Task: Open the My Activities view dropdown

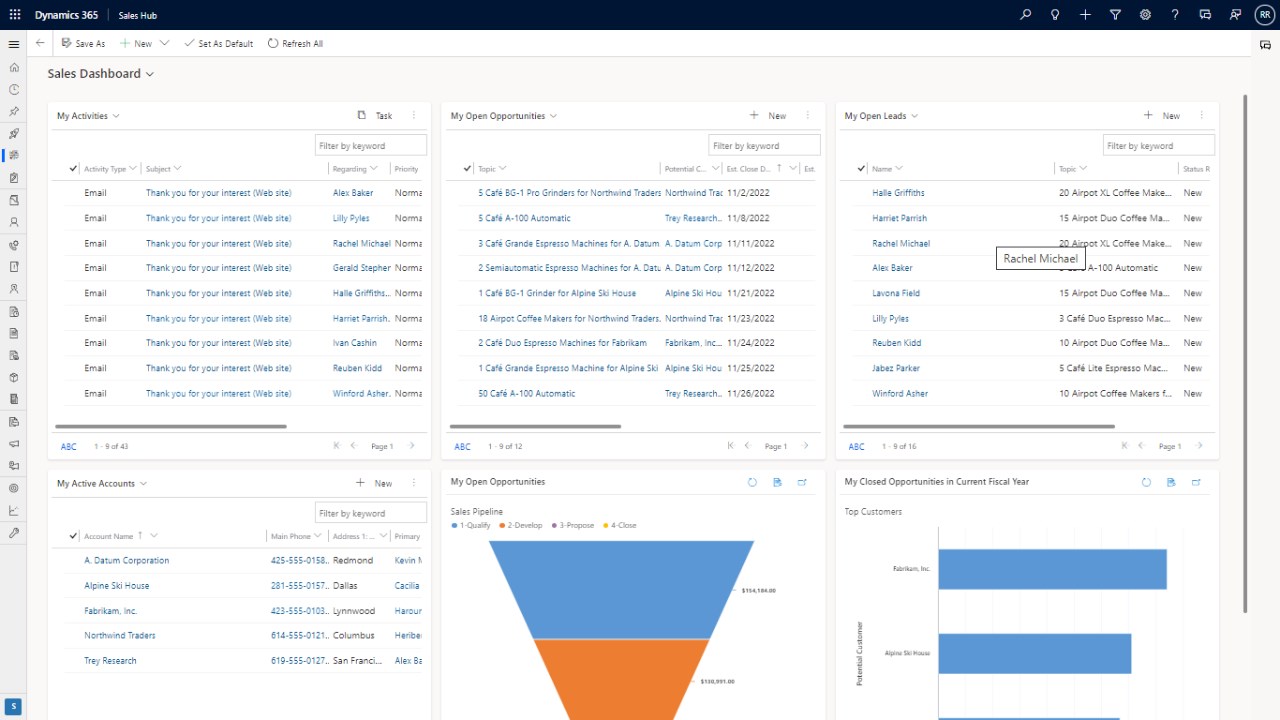Action: [116, 116]
